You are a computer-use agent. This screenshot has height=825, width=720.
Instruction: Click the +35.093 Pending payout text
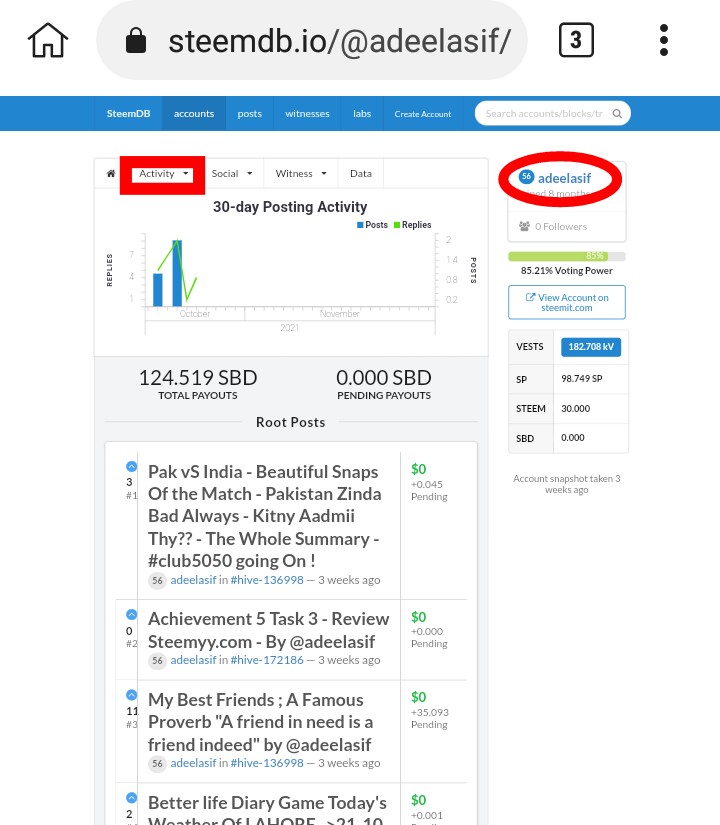[429, 718]
